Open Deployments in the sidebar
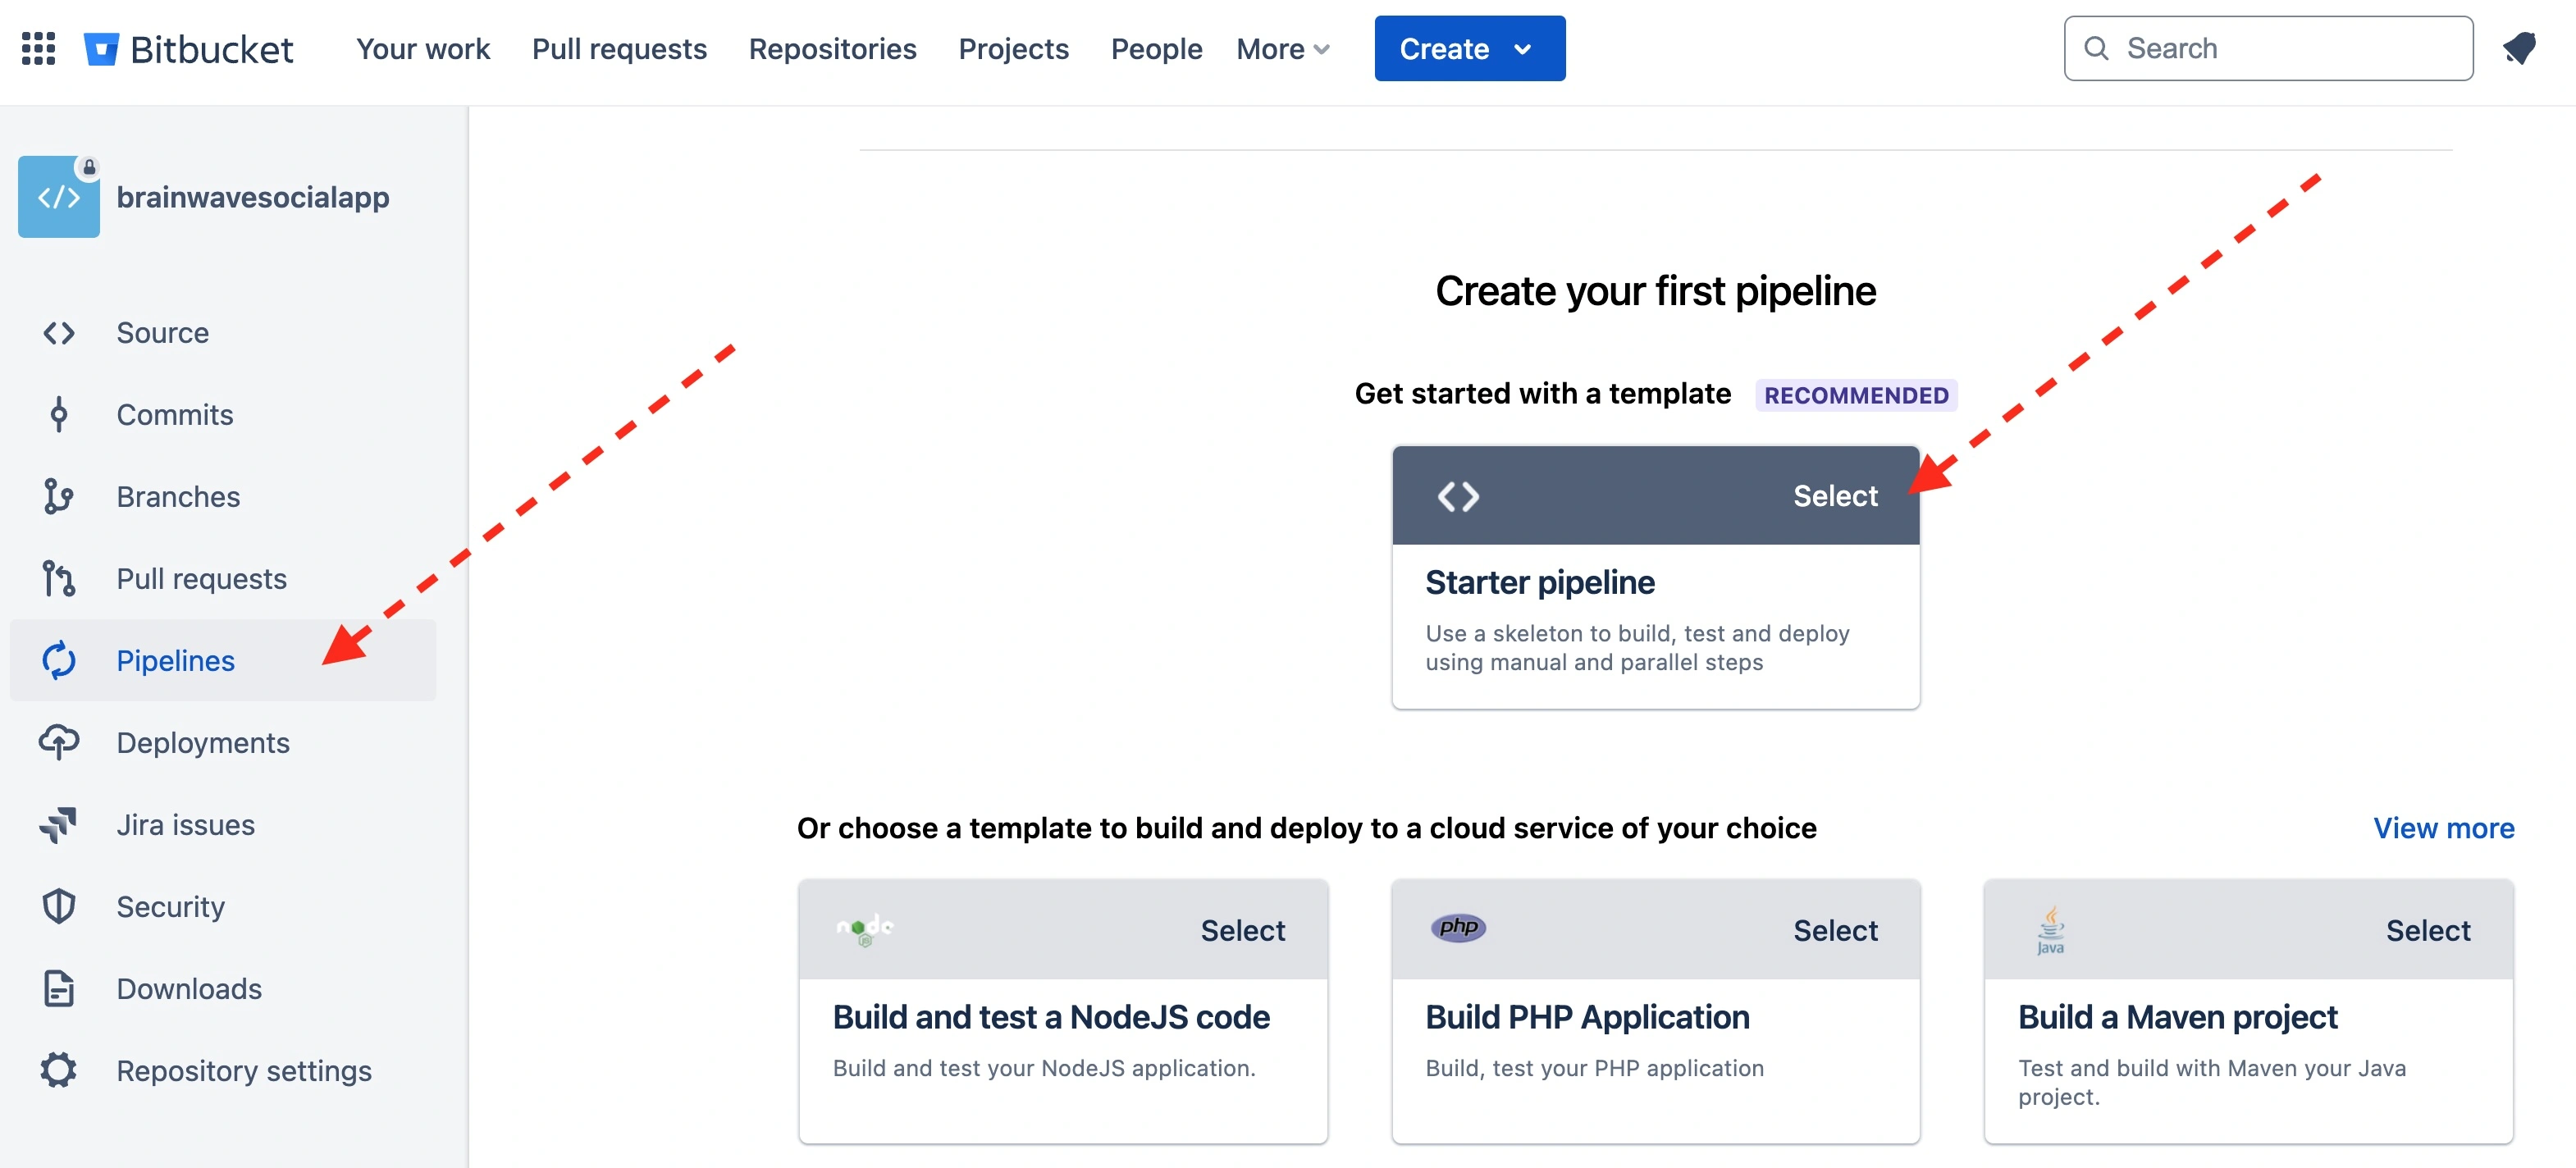This screenshot has height=1168, width=2576. [223, 743]
